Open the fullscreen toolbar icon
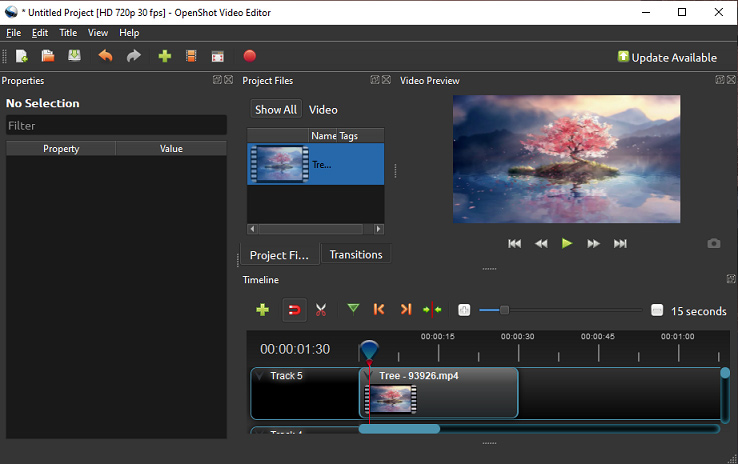 (x=217, y=56)
